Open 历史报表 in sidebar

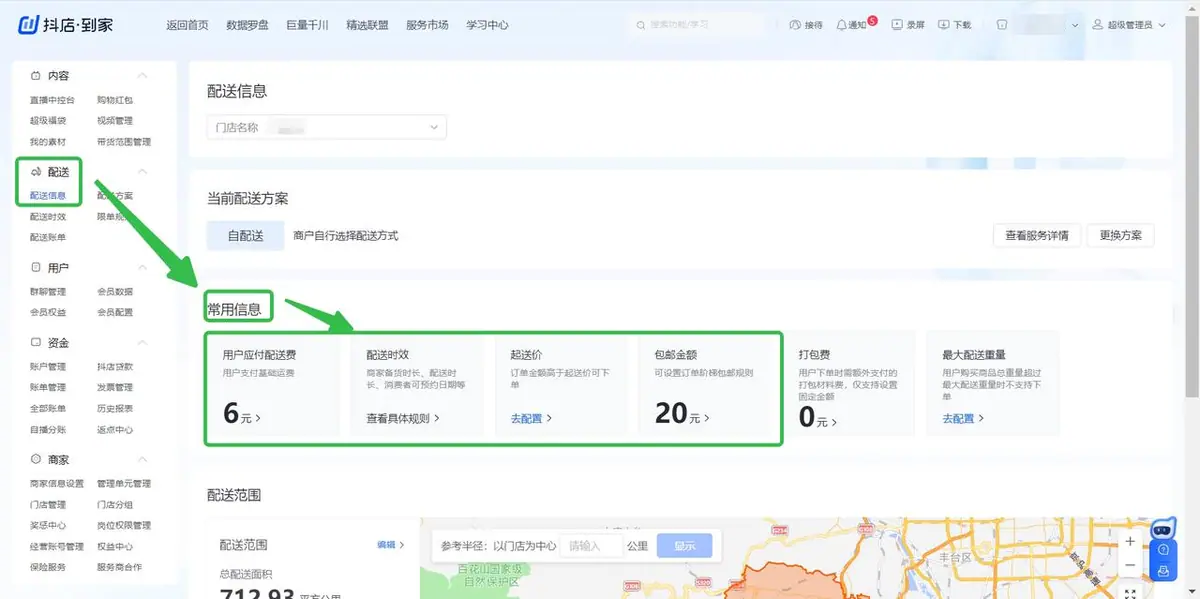[115, 409]
